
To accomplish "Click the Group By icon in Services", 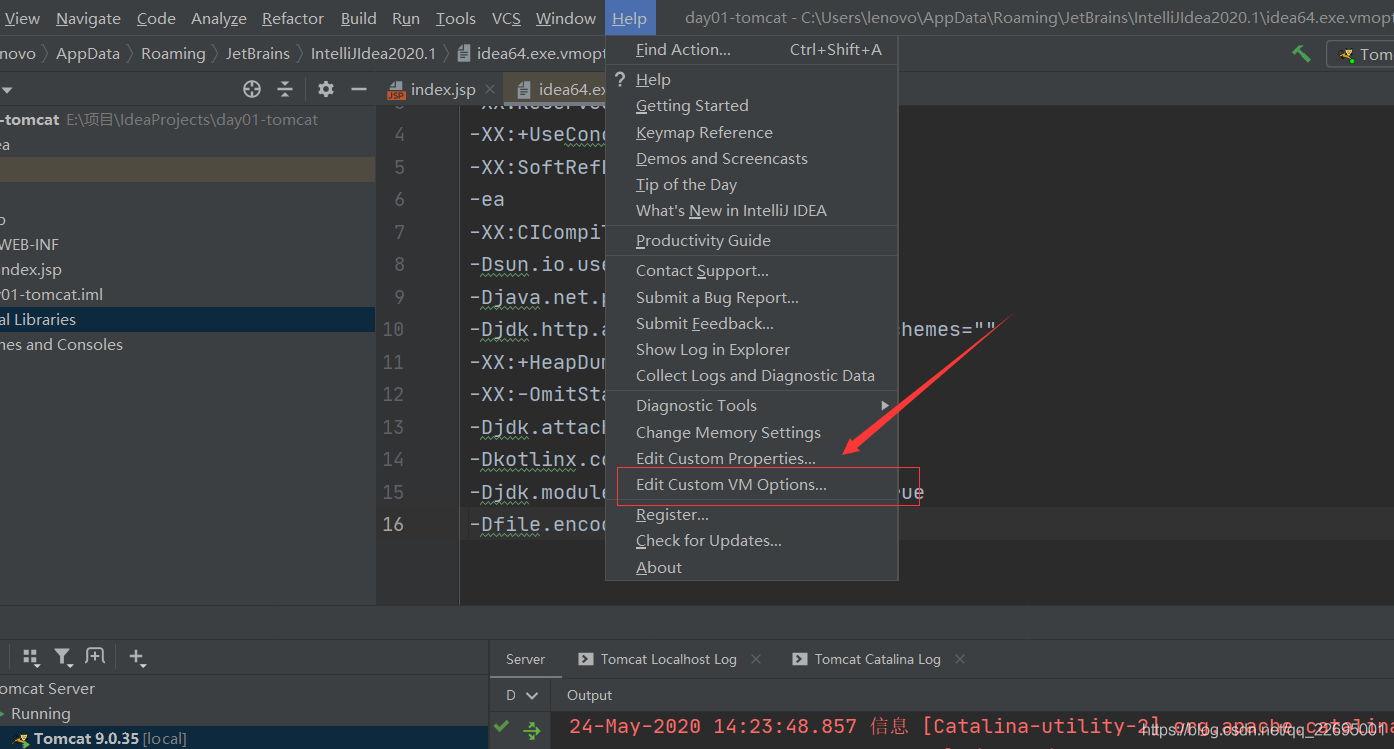I will tap(31, 657).
